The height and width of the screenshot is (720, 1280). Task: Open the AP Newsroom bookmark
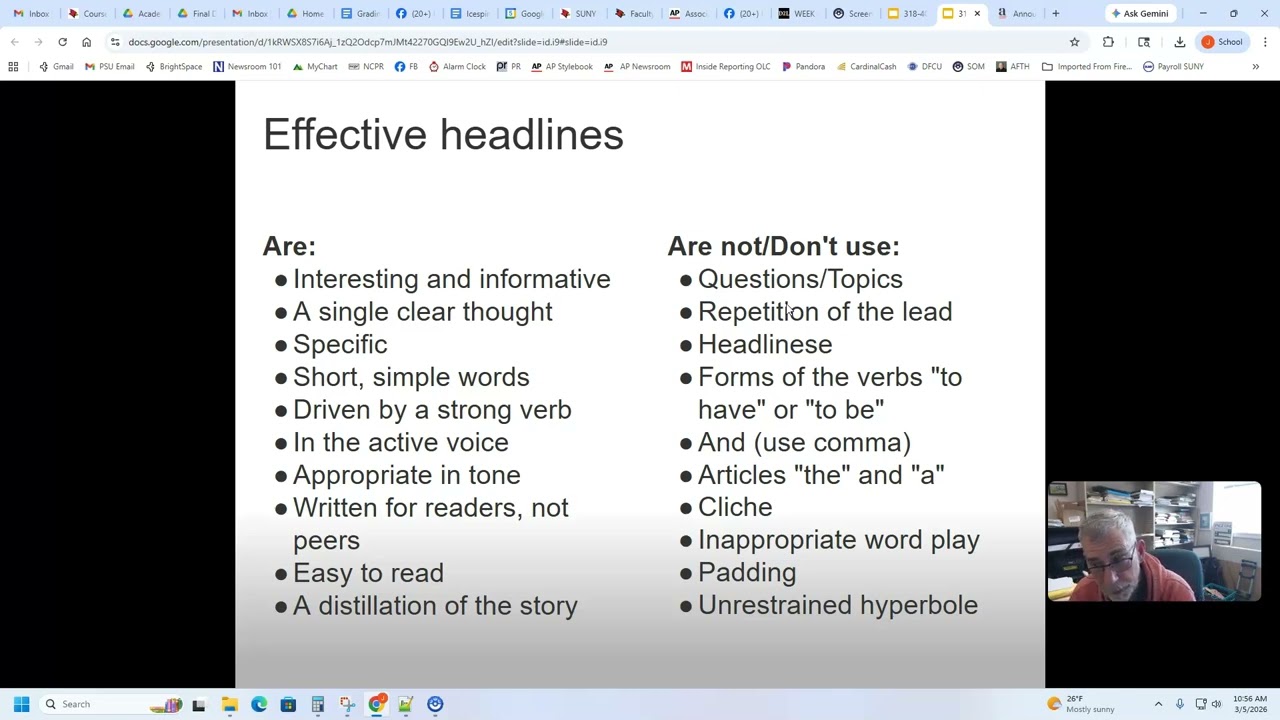[637, 66]
